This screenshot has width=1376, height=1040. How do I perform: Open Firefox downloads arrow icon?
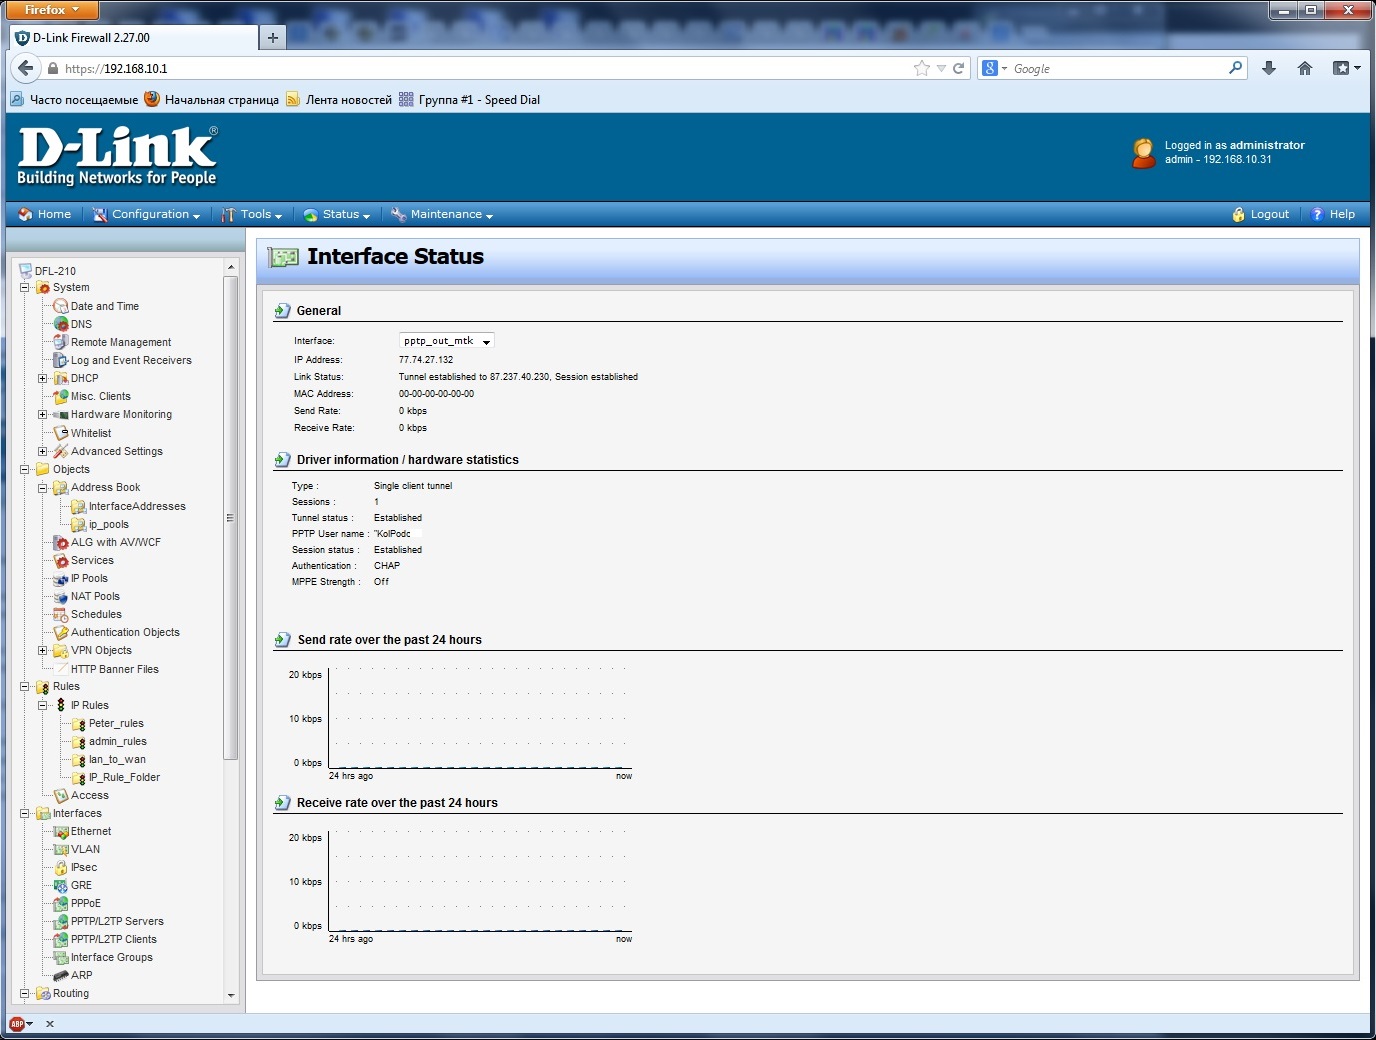tap(1269, 68)
